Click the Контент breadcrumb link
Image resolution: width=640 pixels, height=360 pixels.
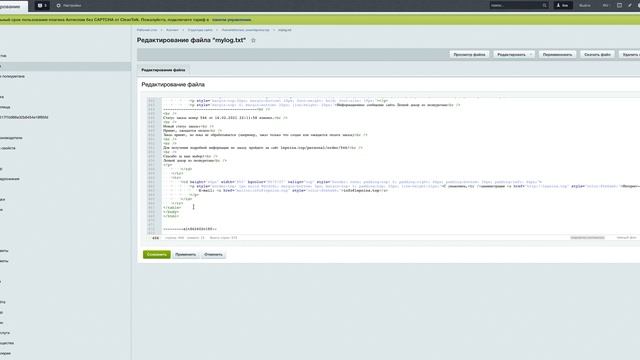tap(172, 30)
